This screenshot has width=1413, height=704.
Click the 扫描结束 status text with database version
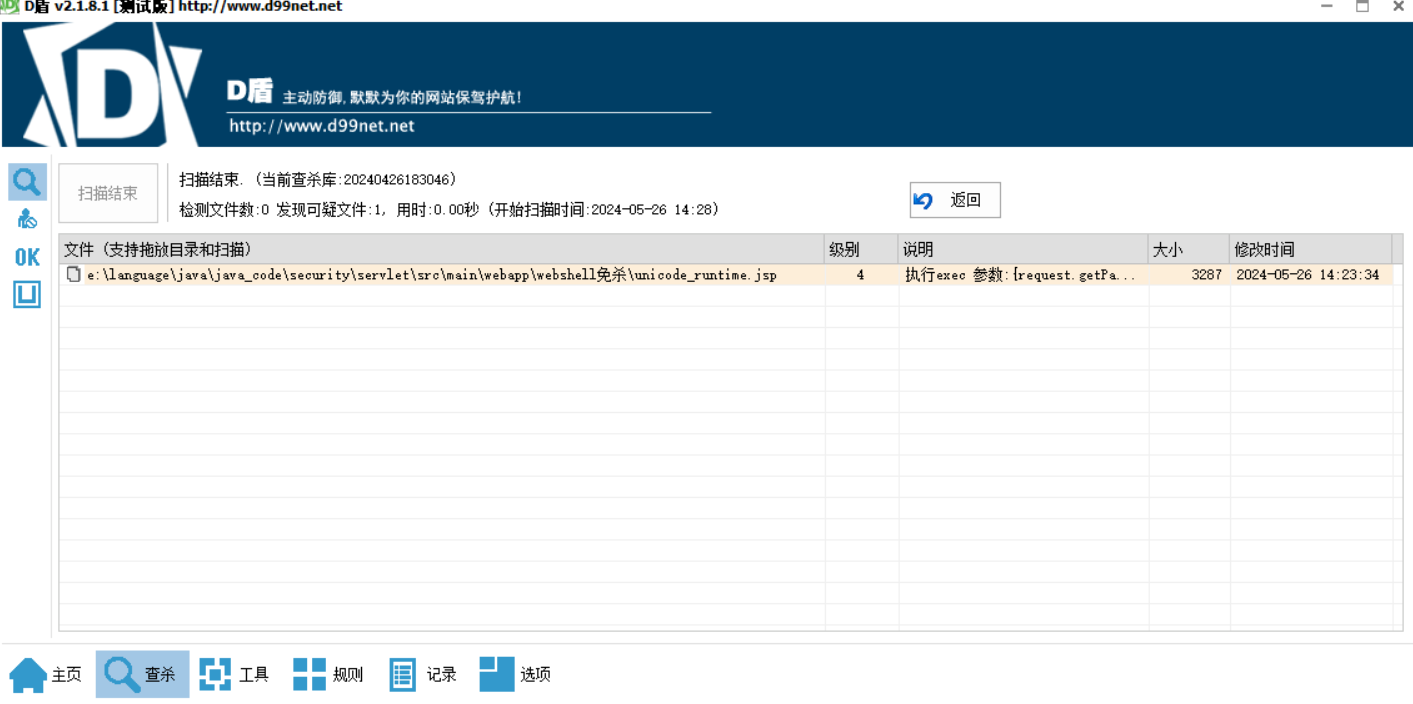[x=318, y=180]
